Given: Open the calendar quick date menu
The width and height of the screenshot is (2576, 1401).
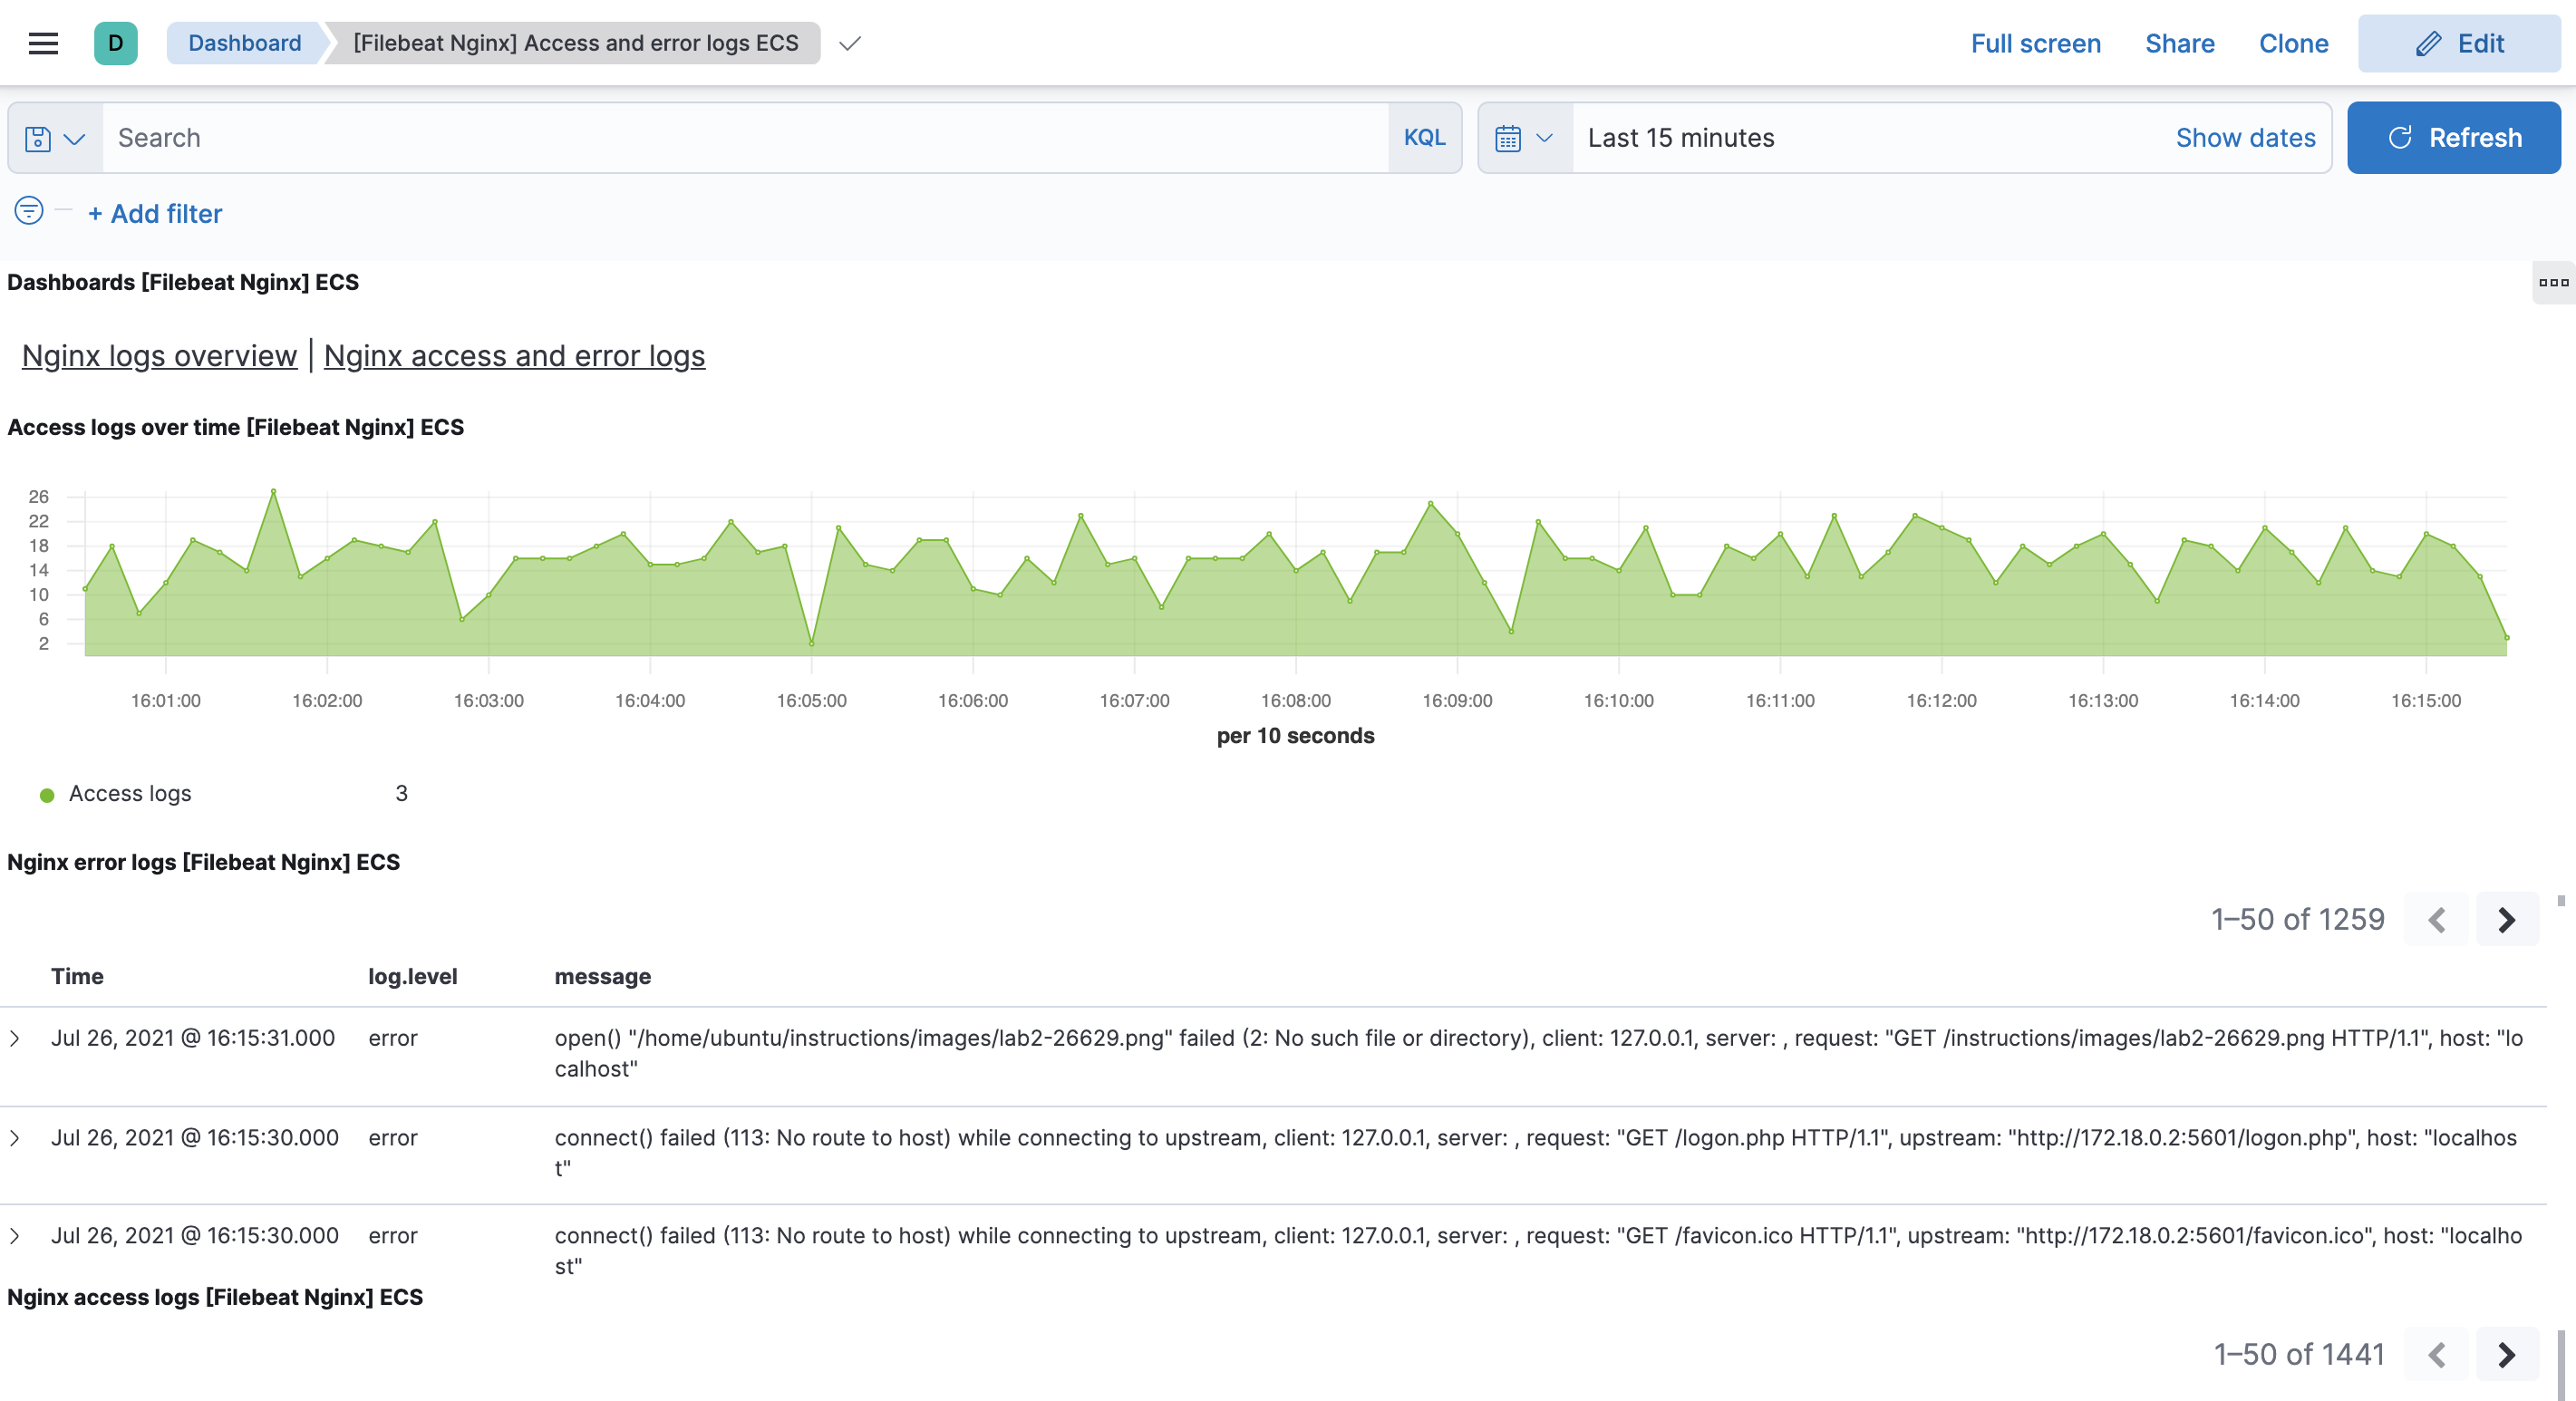Looking at the screenshot, I should [1524, 138].
